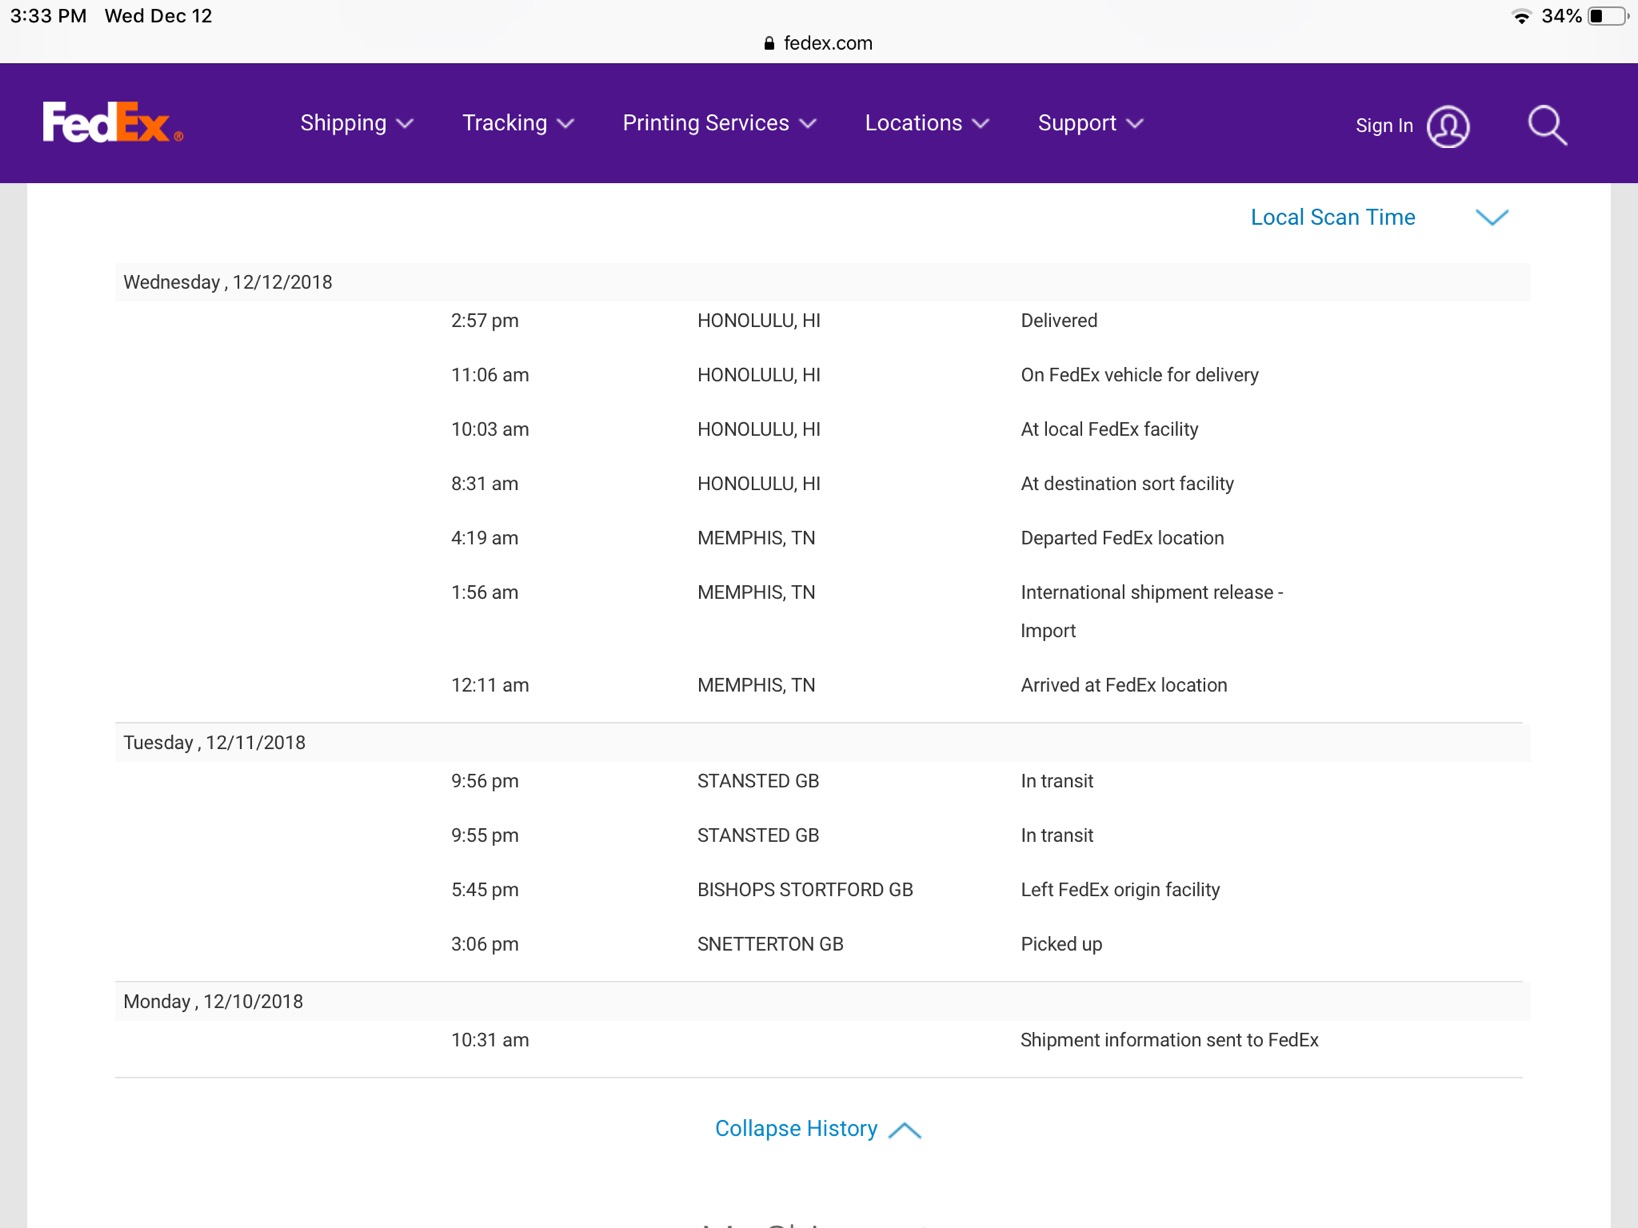Click SNETTERTON GB location
This screenshot has height=1228, width=1638.
770,944
